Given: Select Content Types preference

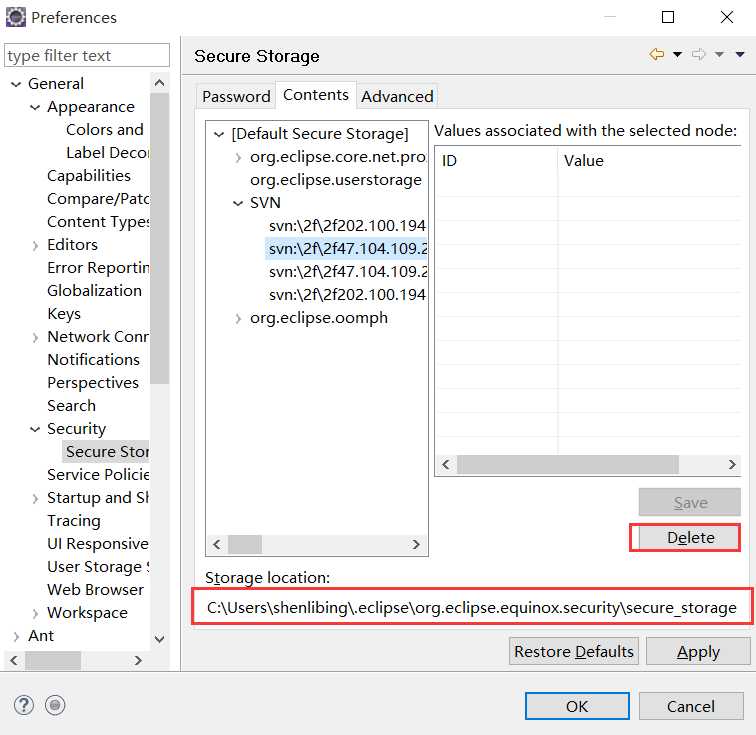Looking at the screenshot, I should [98, 222].
